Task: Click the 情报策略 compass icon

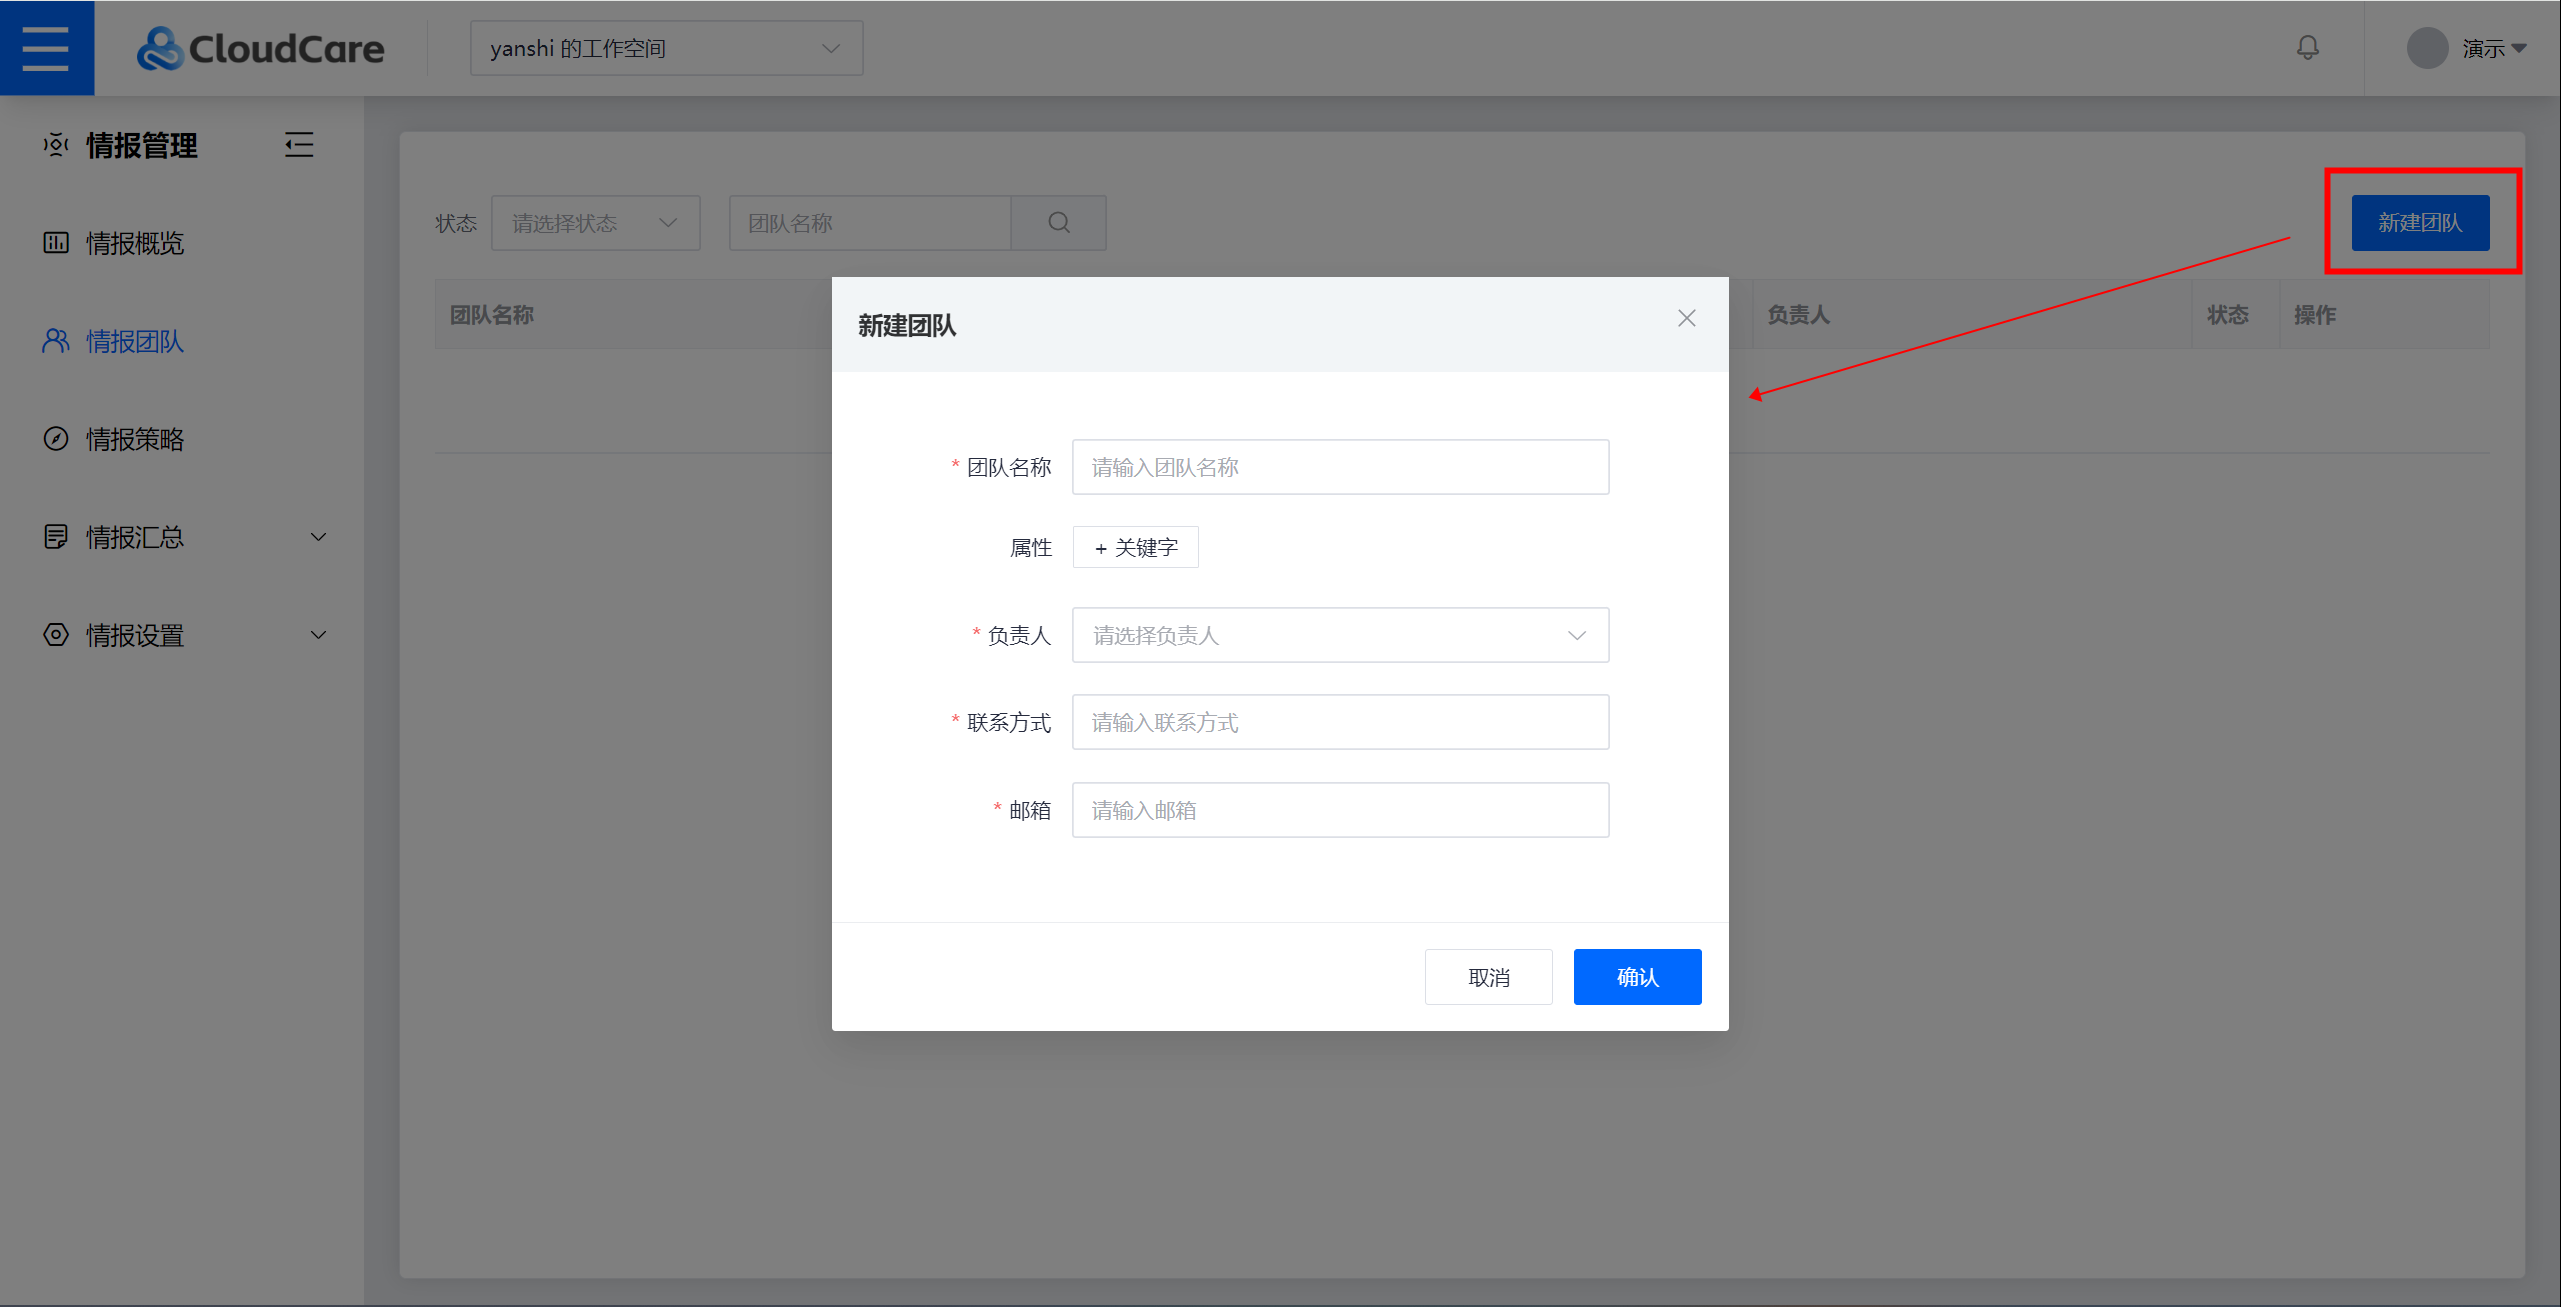Action: click(56, 439)
